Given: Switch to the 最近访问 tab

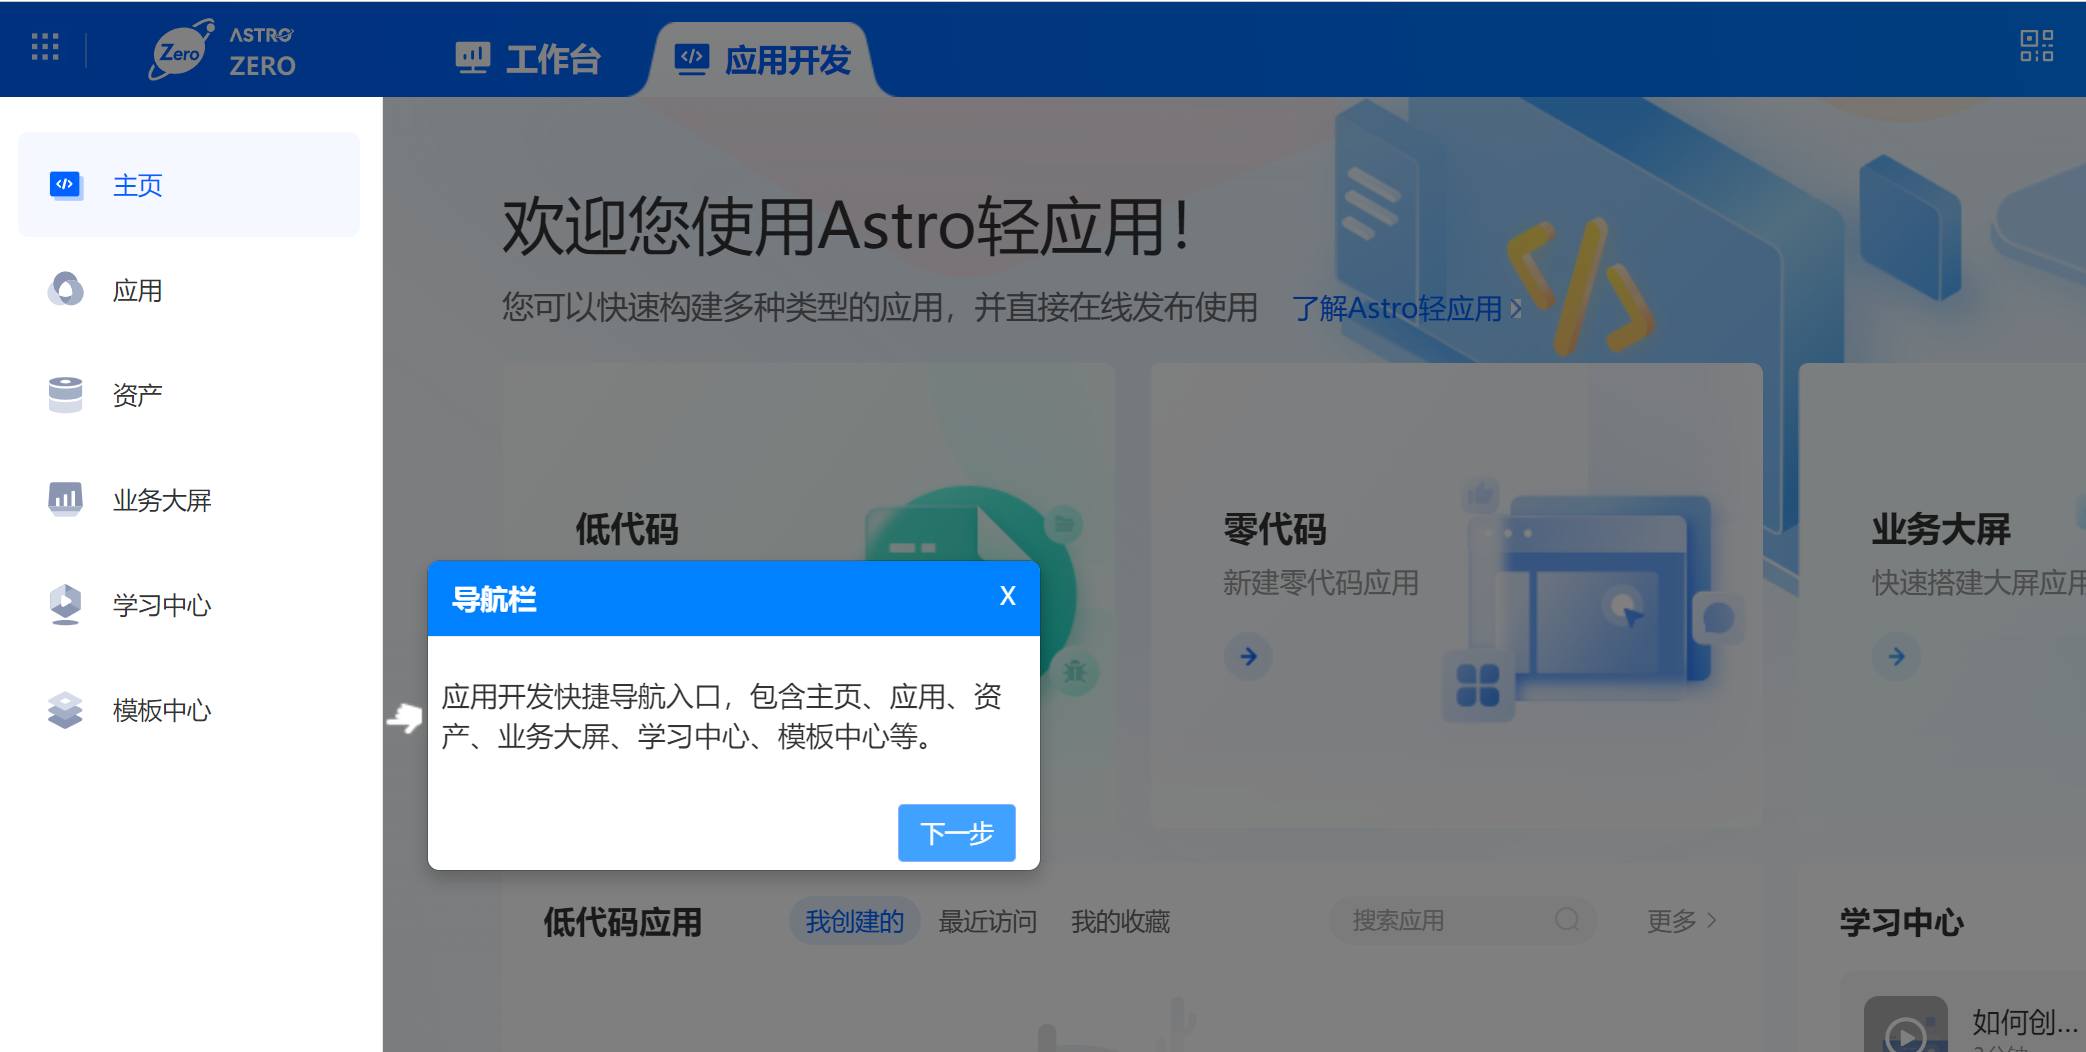Looking at the screenshot, I should [988, 921].
